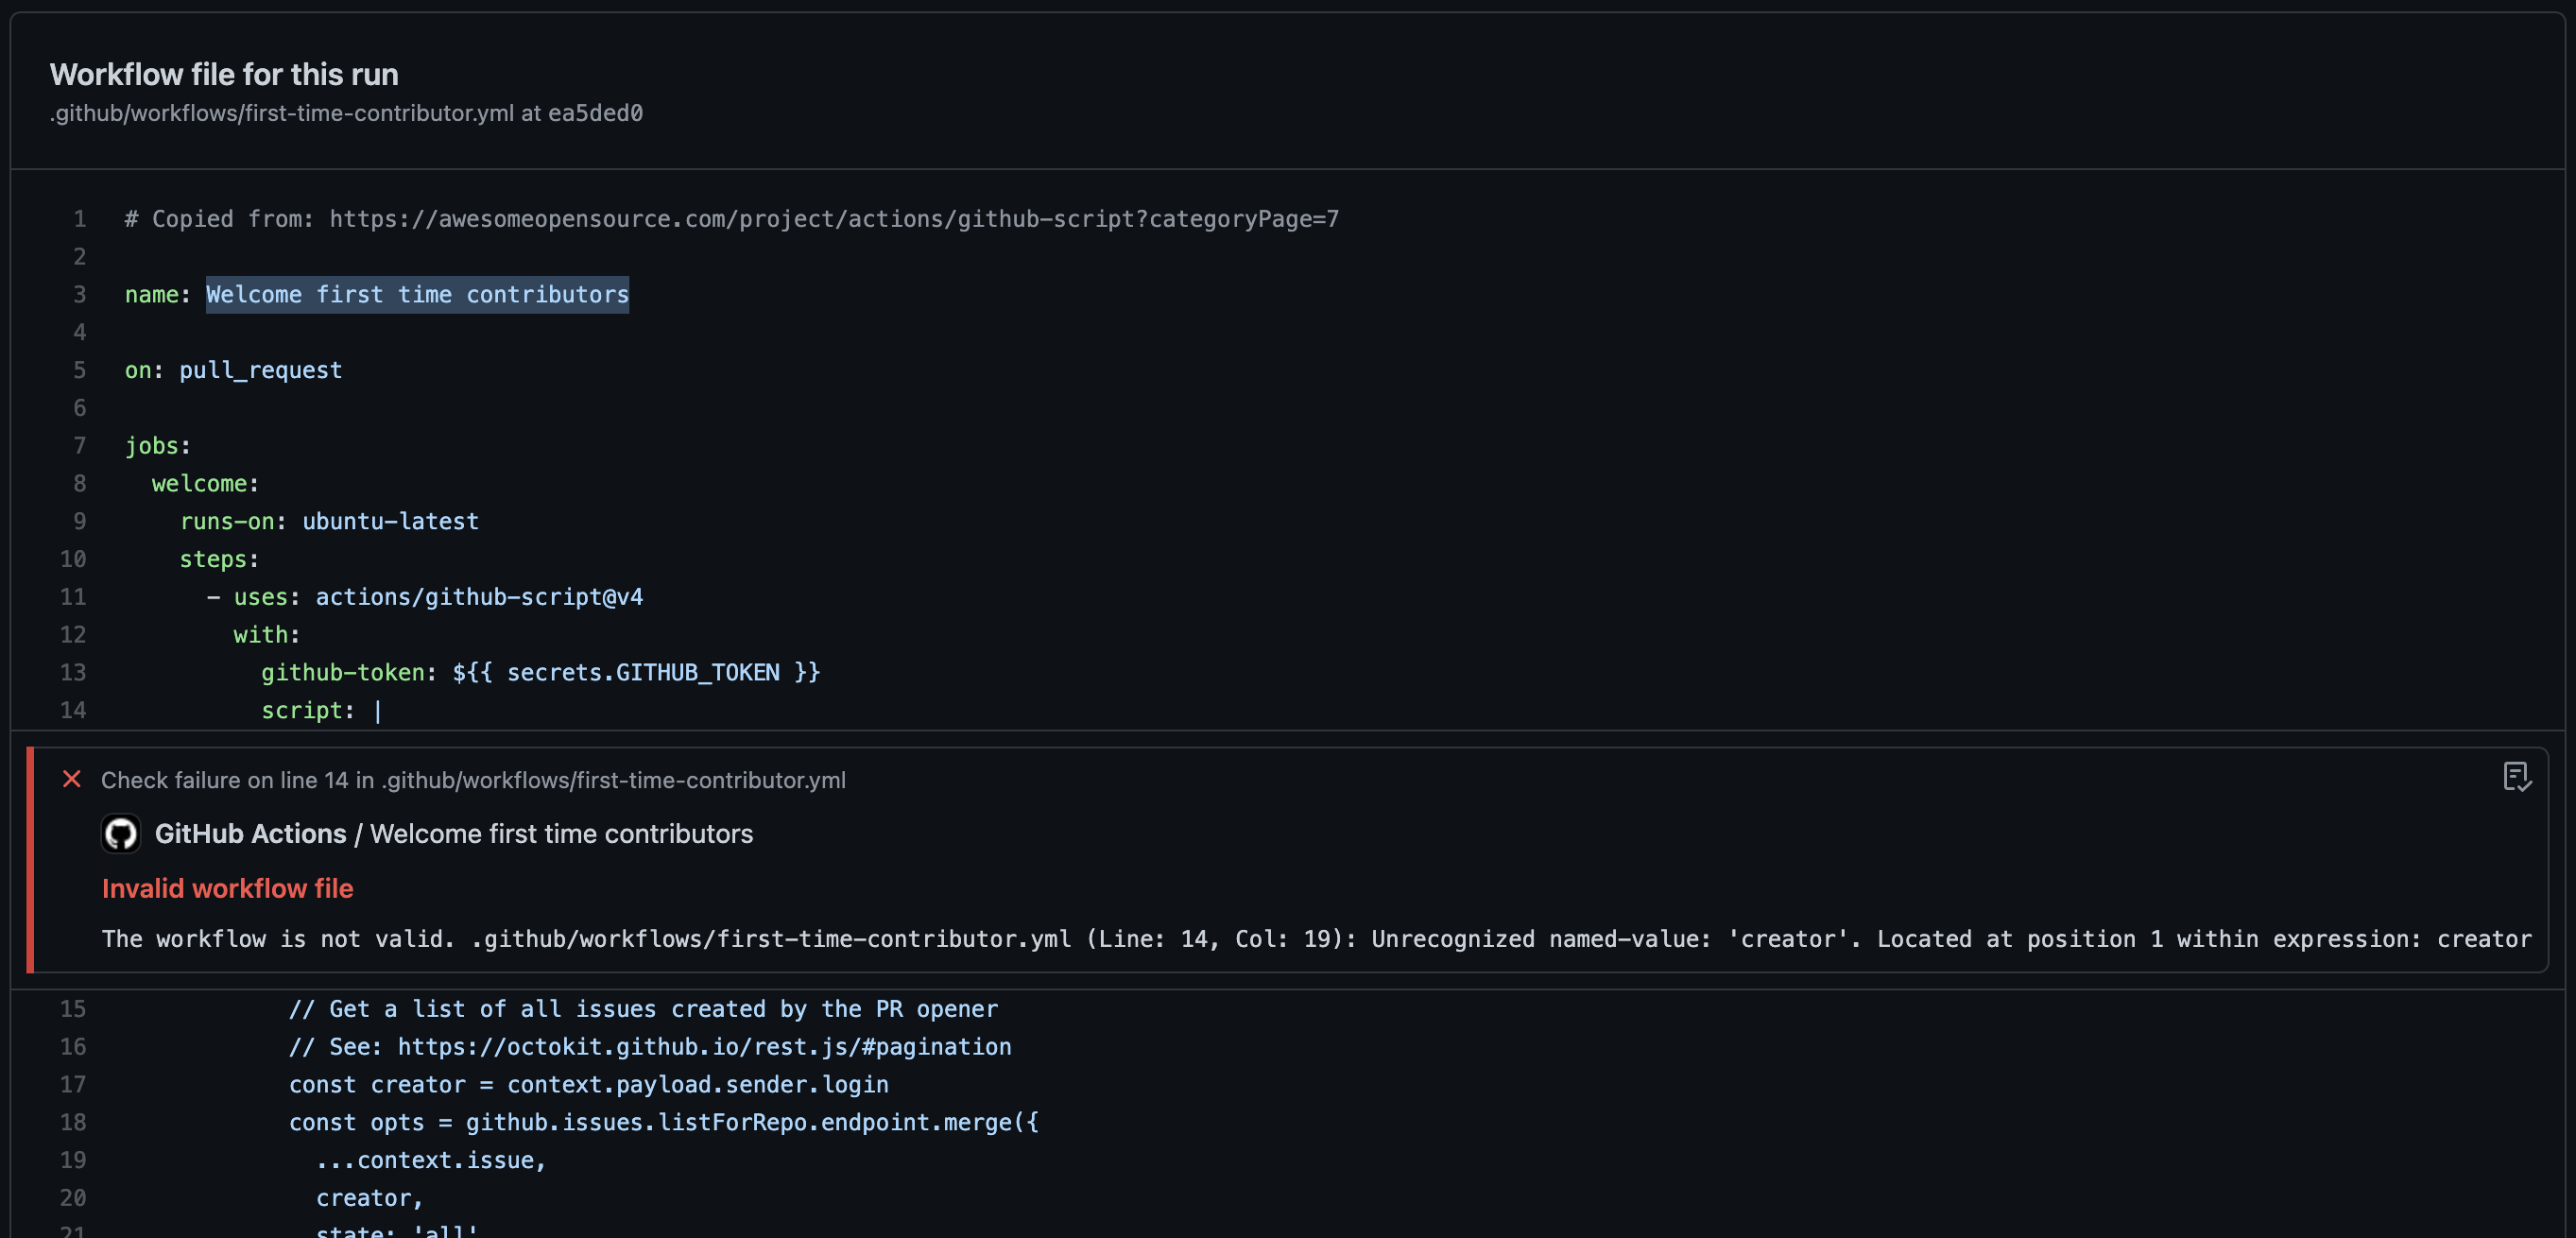The width and height of the screenshot is (2576, 1238).
Task: Click the runs-on ubuntu-latest value on line 9
Action: 390,521
